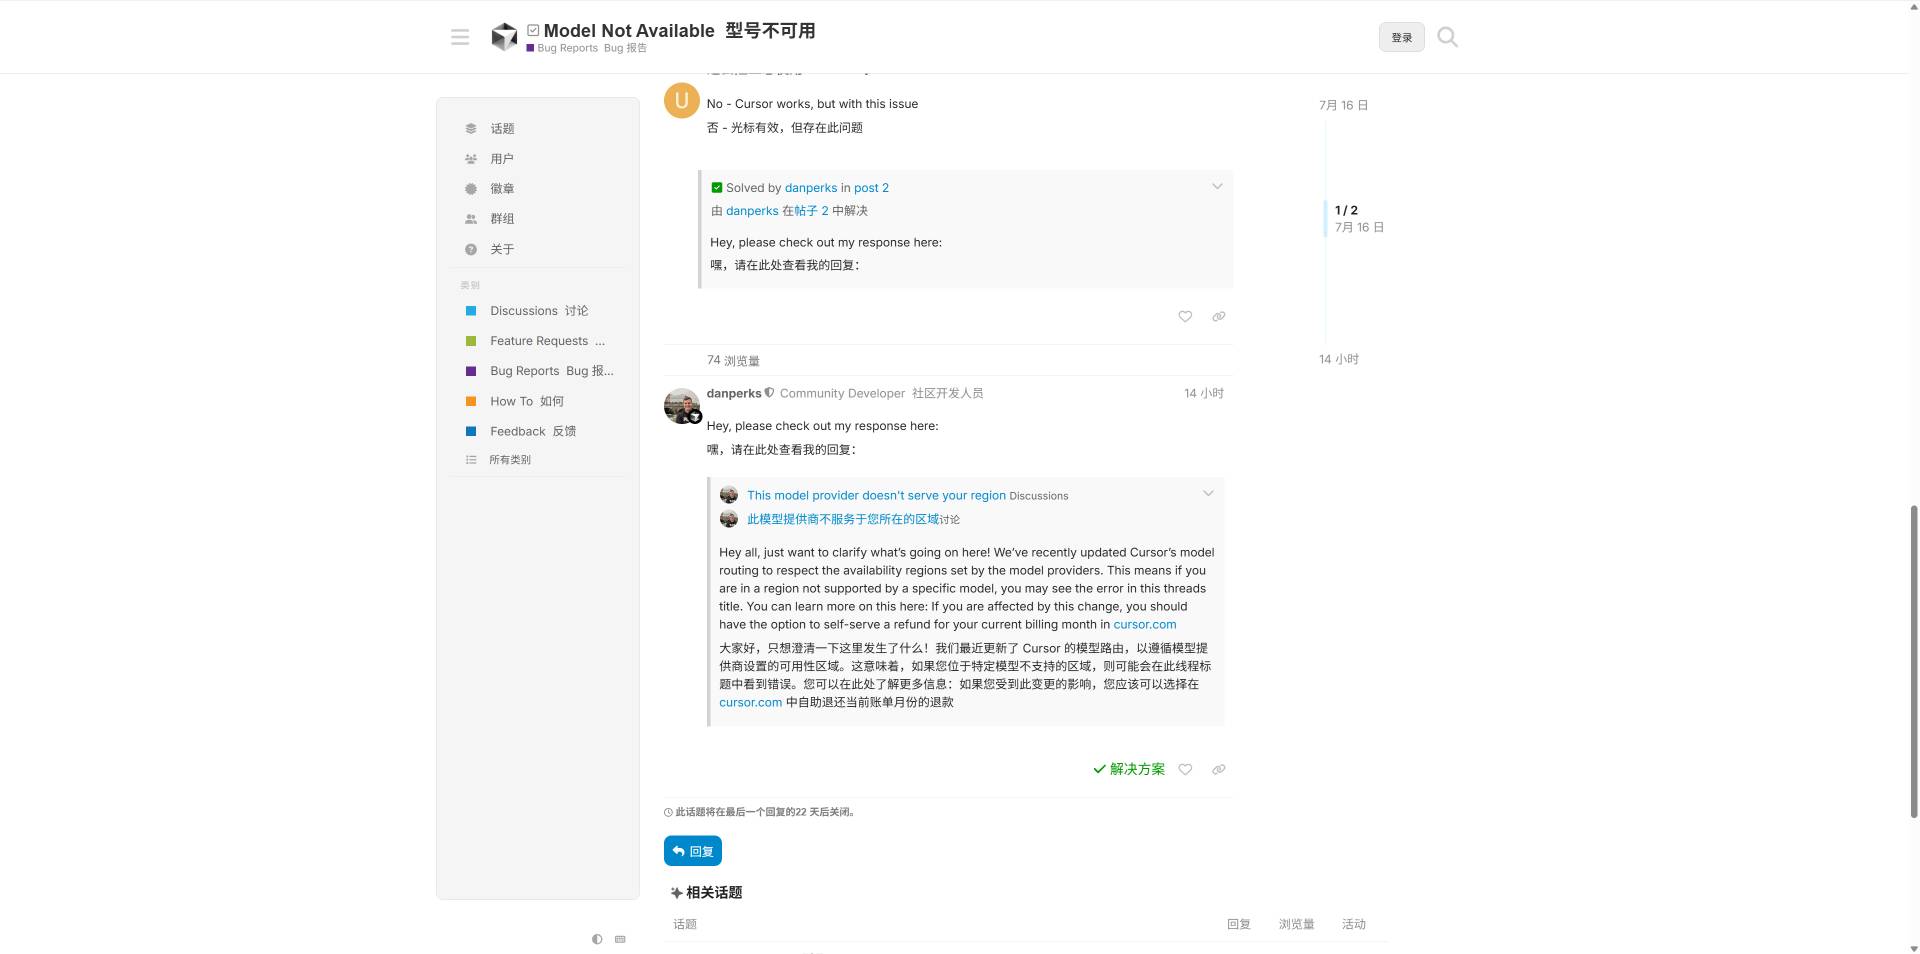Click the 所有类别 list icon
Viewport: 1920px width, 954px height.
tap(471, 459)
